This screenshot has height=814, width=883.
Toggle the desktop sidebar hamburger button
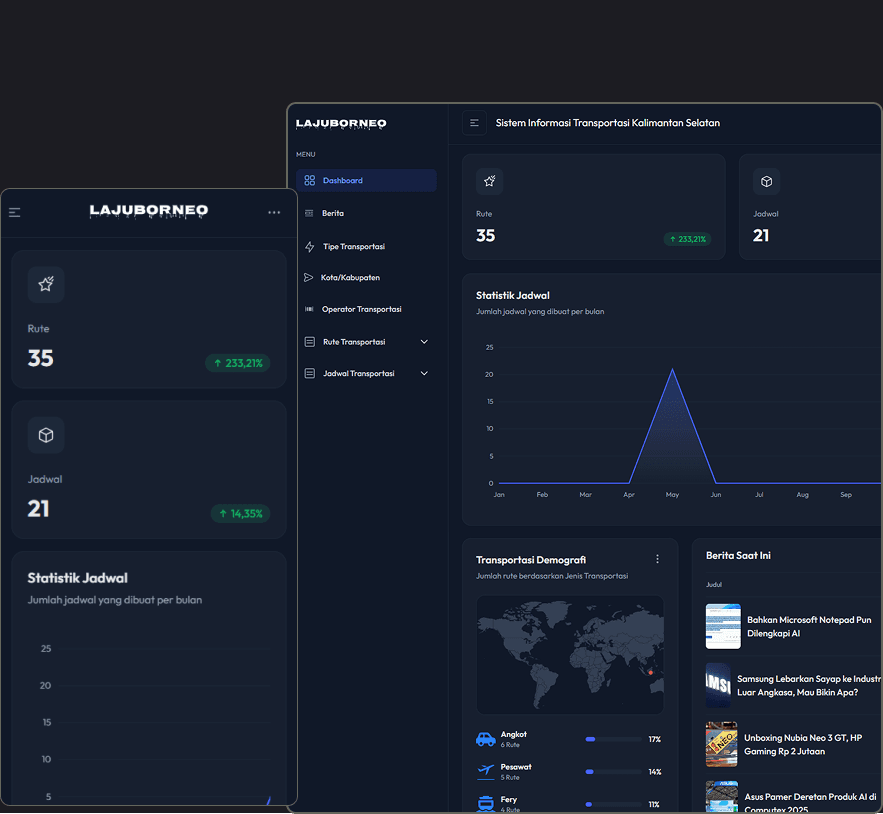474,123
